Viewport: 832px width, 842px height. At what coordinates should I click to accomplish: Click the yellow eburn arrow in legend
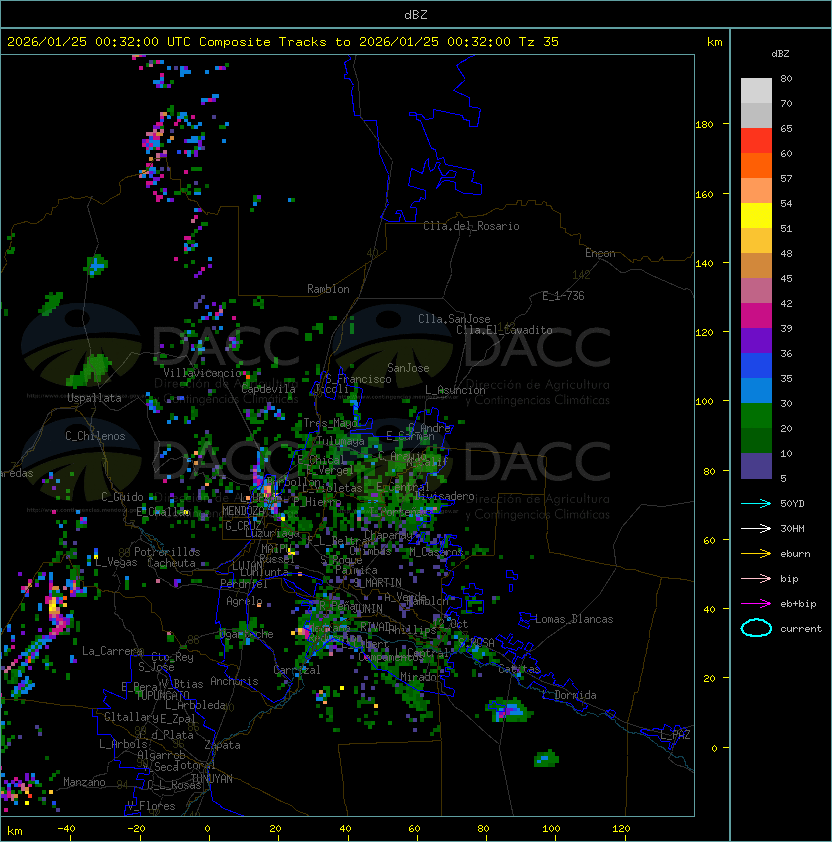point(756,554)
